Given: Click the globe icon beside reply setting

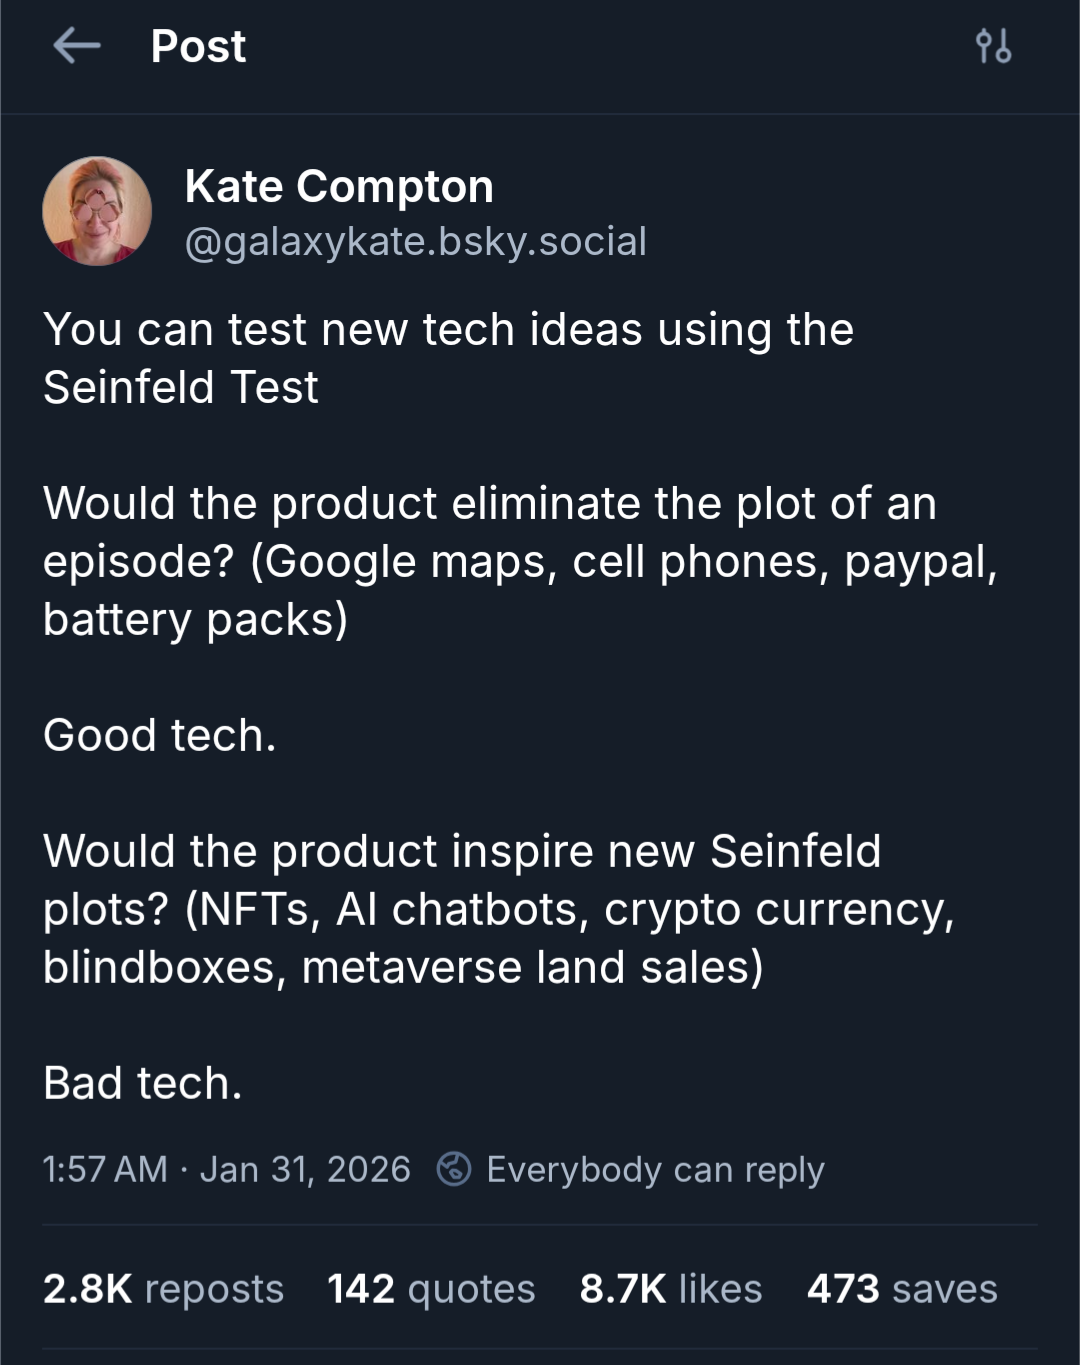Looking at the screenshot, I should click(x=454, y=1168).
